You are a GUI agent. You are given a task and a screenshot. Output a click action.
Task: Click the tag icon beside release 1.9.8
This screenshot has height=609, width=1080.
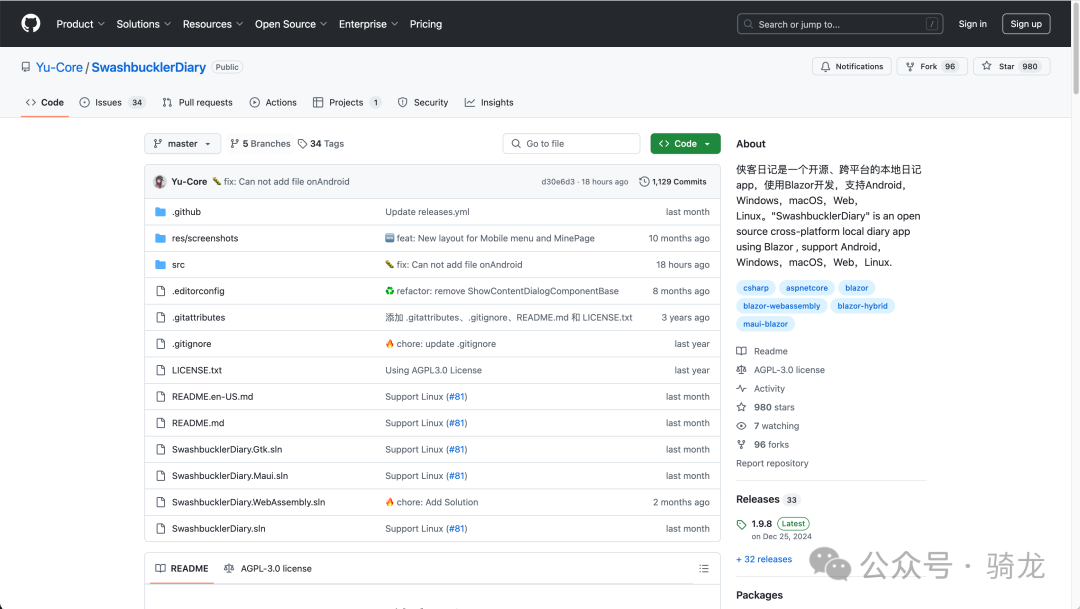click(741, 524)
